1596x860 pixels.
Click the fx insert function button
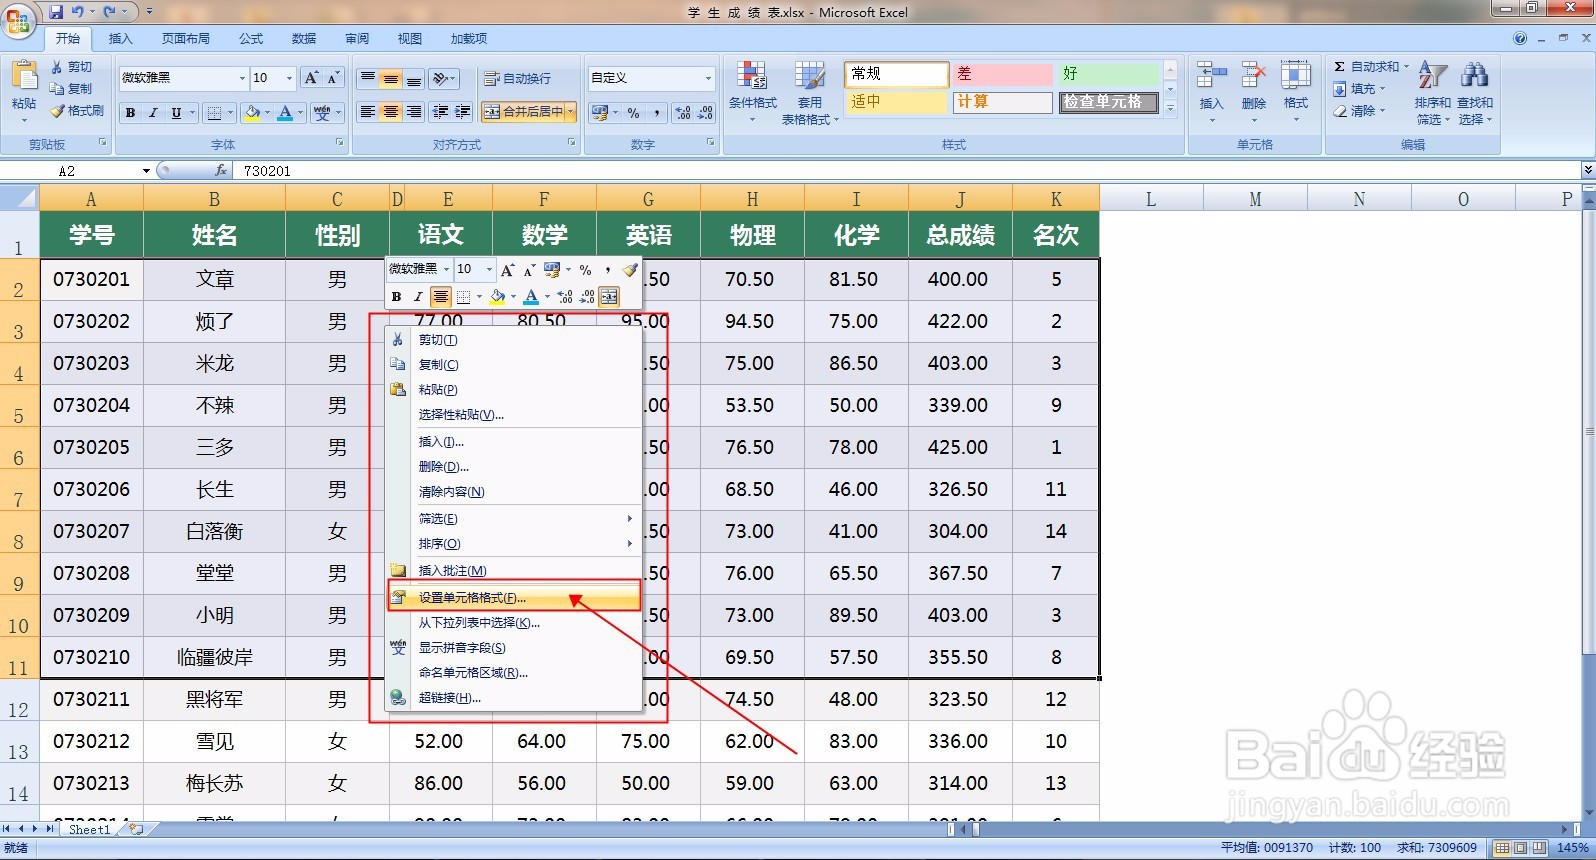pos(221,171)
